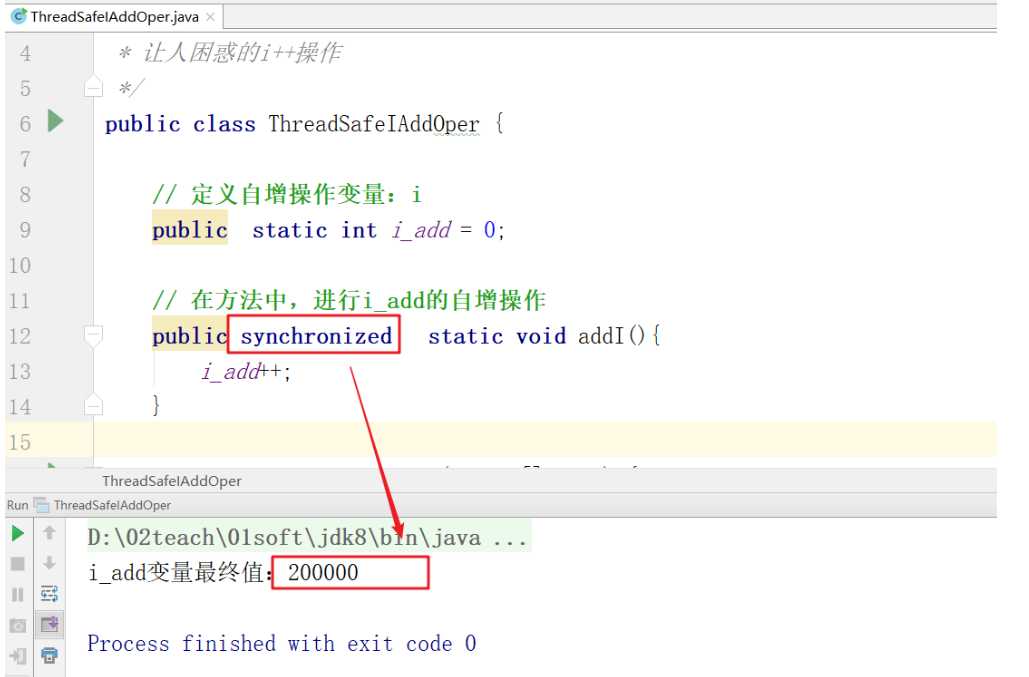Click the java command line in console
The height and width of the screenshot is (677, 1029).
pos(307,538)
